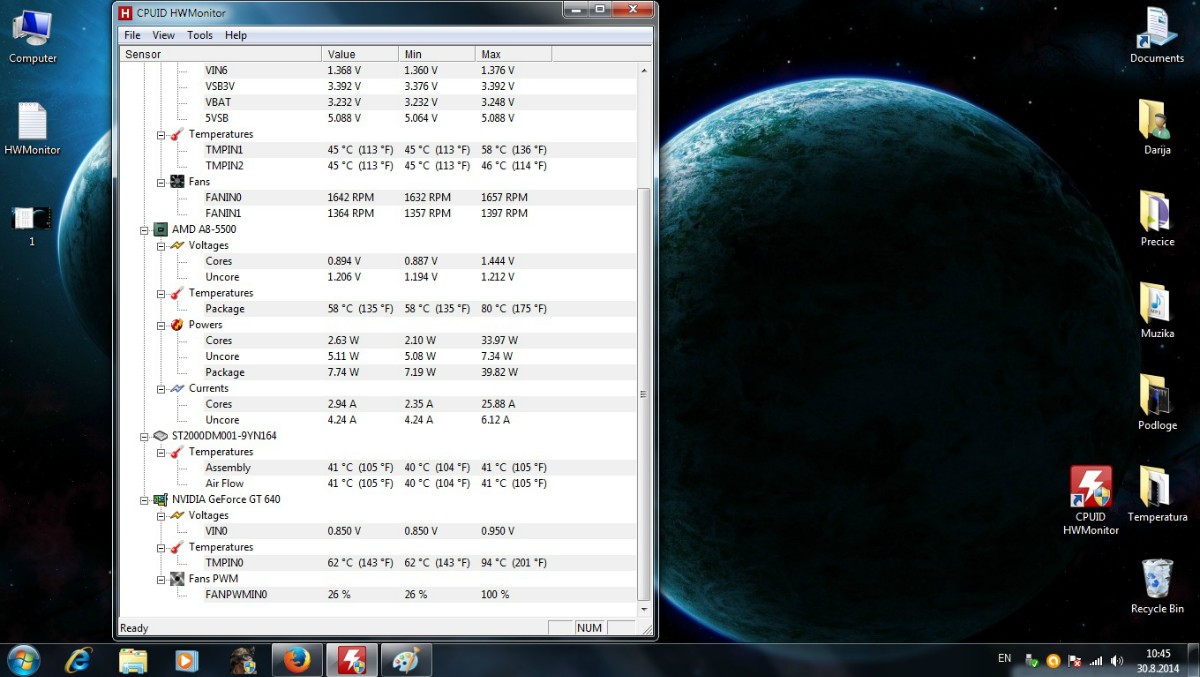Open Firefox from the taskbar
The width and height of the screenshot is (1200, 677).
tap(297, 660)
